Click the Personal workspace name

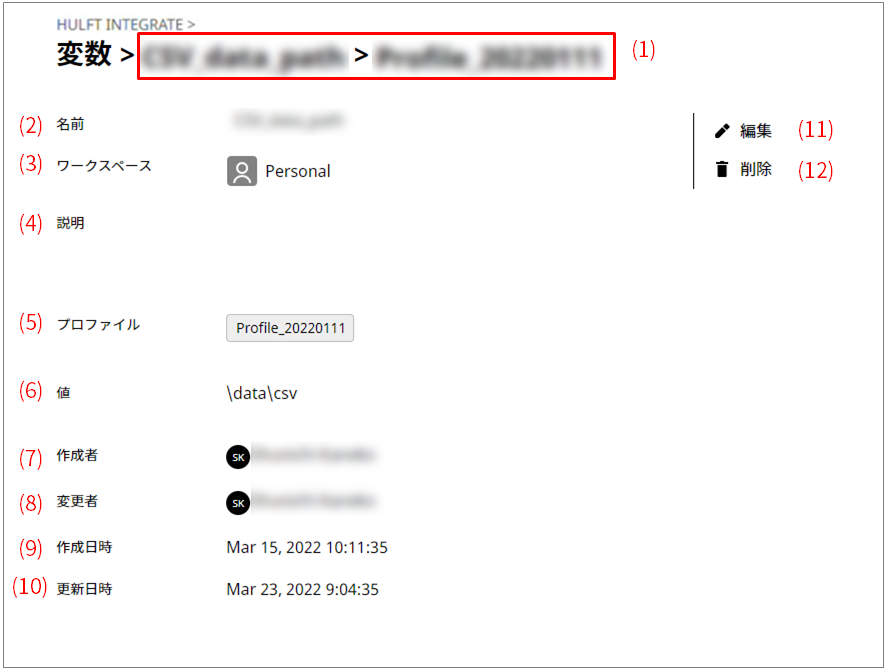[298, 171]
